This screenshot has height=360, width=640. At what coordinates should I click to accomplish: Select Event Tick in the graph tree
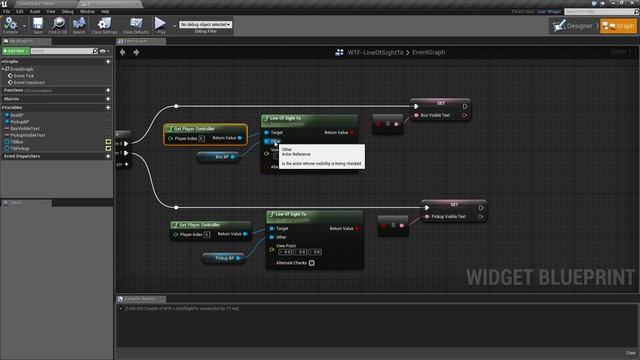(x=24, y=76)
